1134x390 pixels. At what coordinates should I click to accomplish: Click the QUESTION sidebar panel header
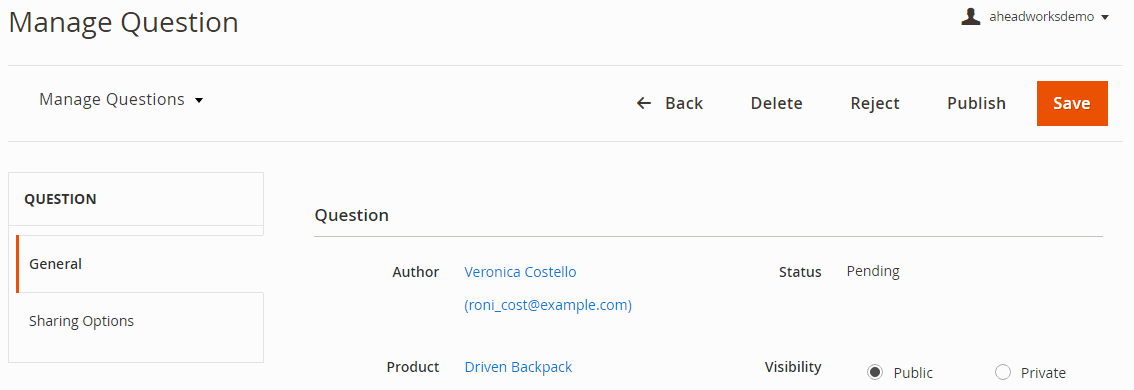pos(136,199)
